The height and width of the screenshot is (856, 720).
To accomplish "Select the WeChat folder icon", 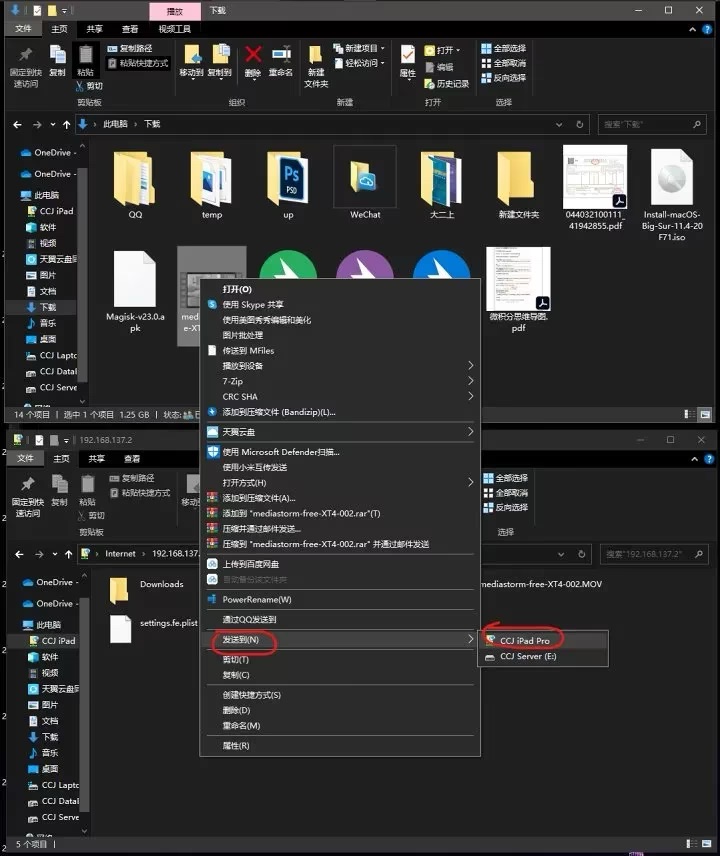I will tap(365, 178).
